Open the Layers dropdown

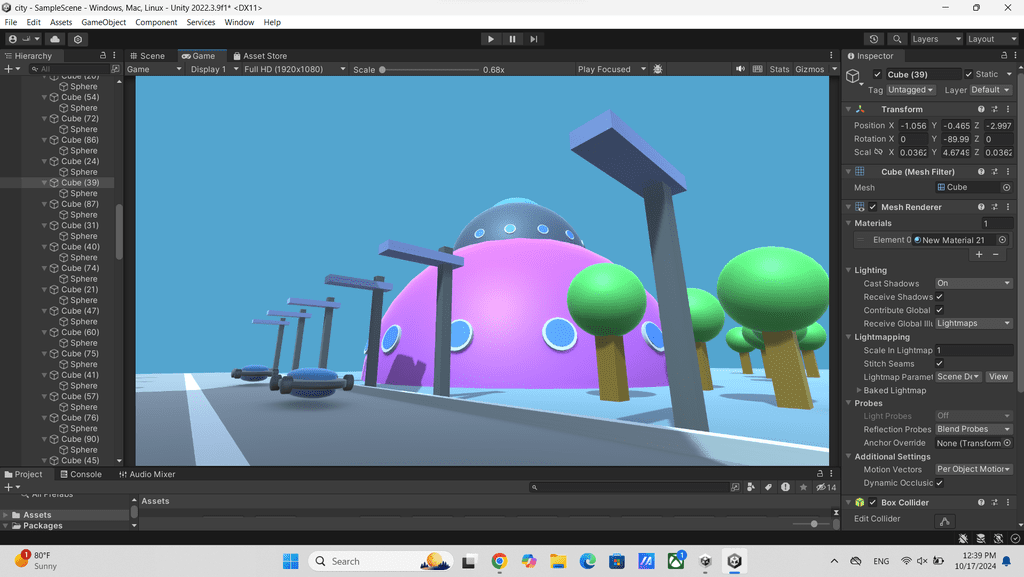936,39
